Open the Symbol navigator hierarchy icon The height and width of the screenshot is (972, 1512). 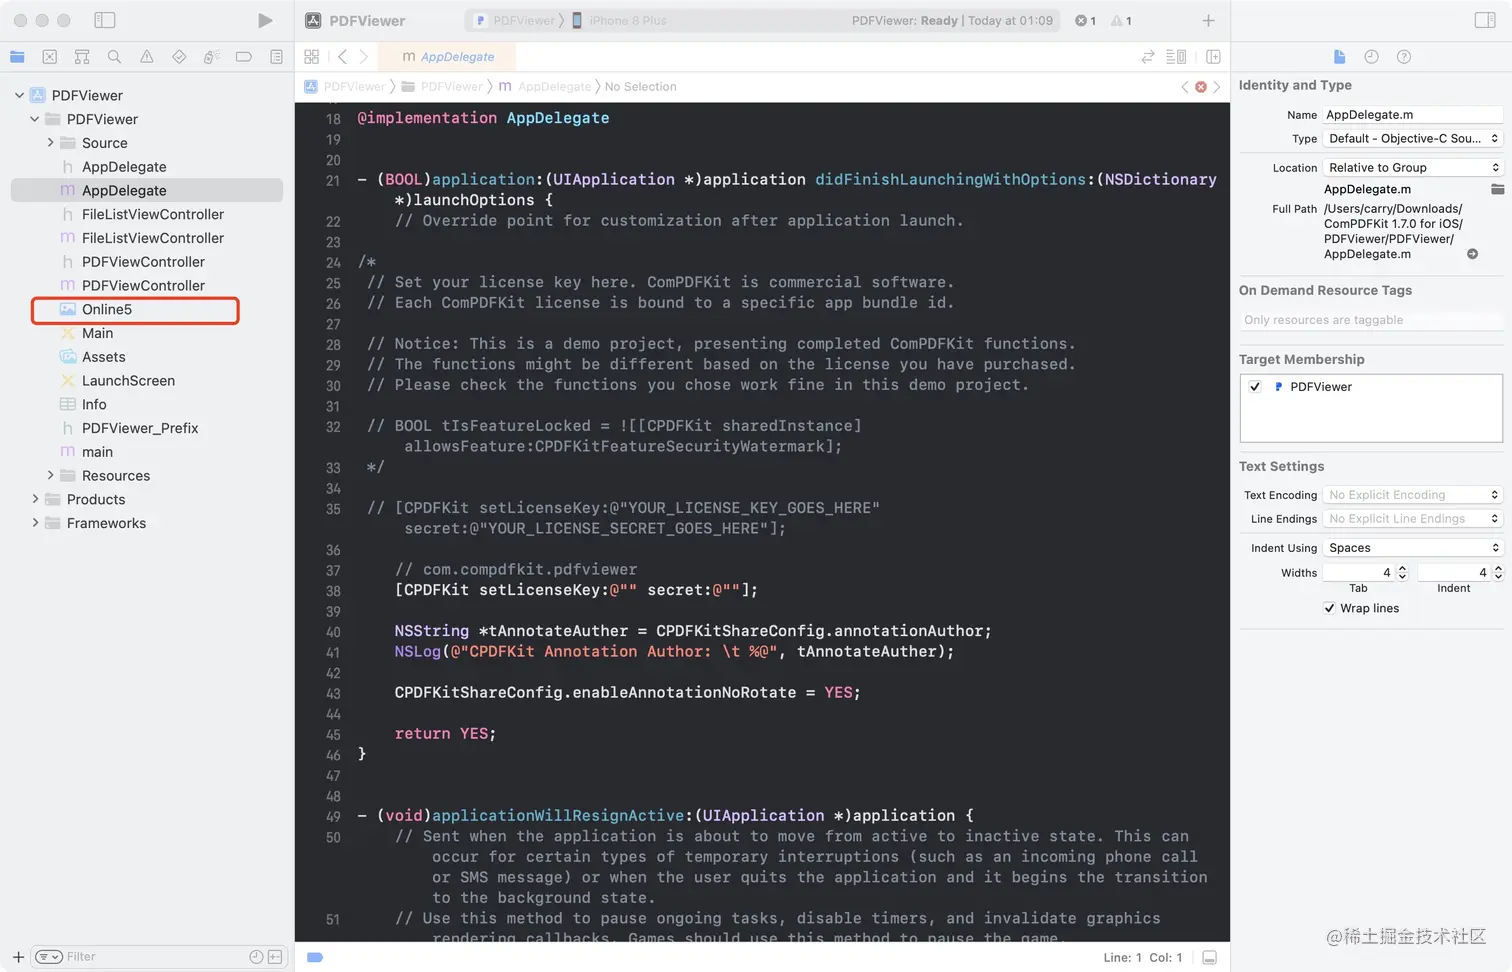pyautogui.click(x=82, y=57)
